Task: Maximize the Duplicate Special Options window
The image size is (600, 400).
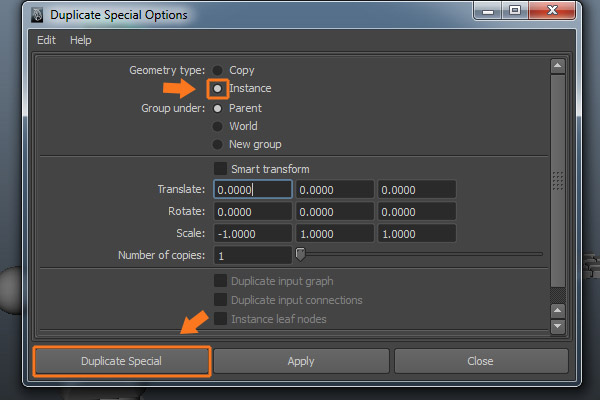Action: (516, 13)
